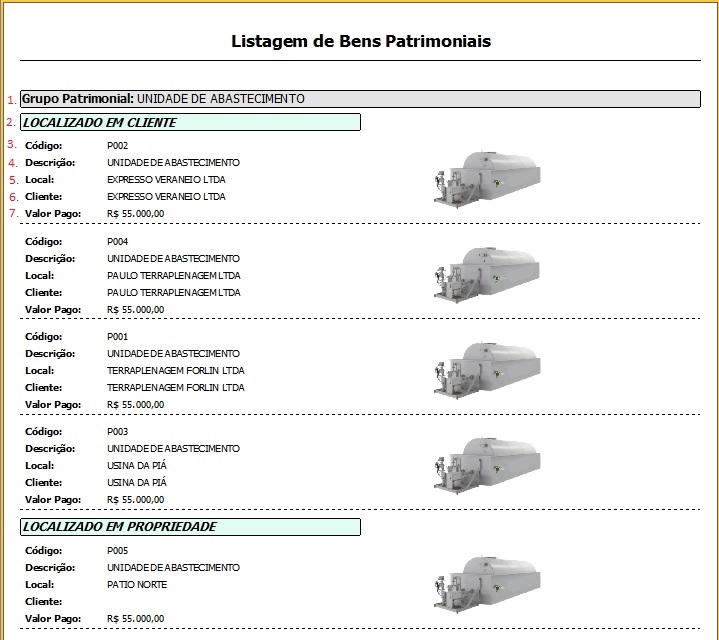Image resolution: width=719 pixels, height=640 pixels.
Task: Click the equipment image for item P004
Action: [x=487, y=273]
